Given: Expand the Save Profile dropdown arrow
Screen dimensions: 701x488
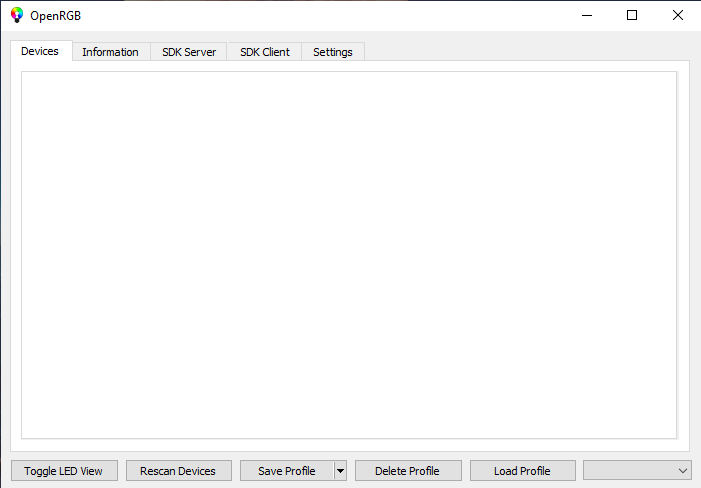Looking at the screenshot, I should coord(340,471).
